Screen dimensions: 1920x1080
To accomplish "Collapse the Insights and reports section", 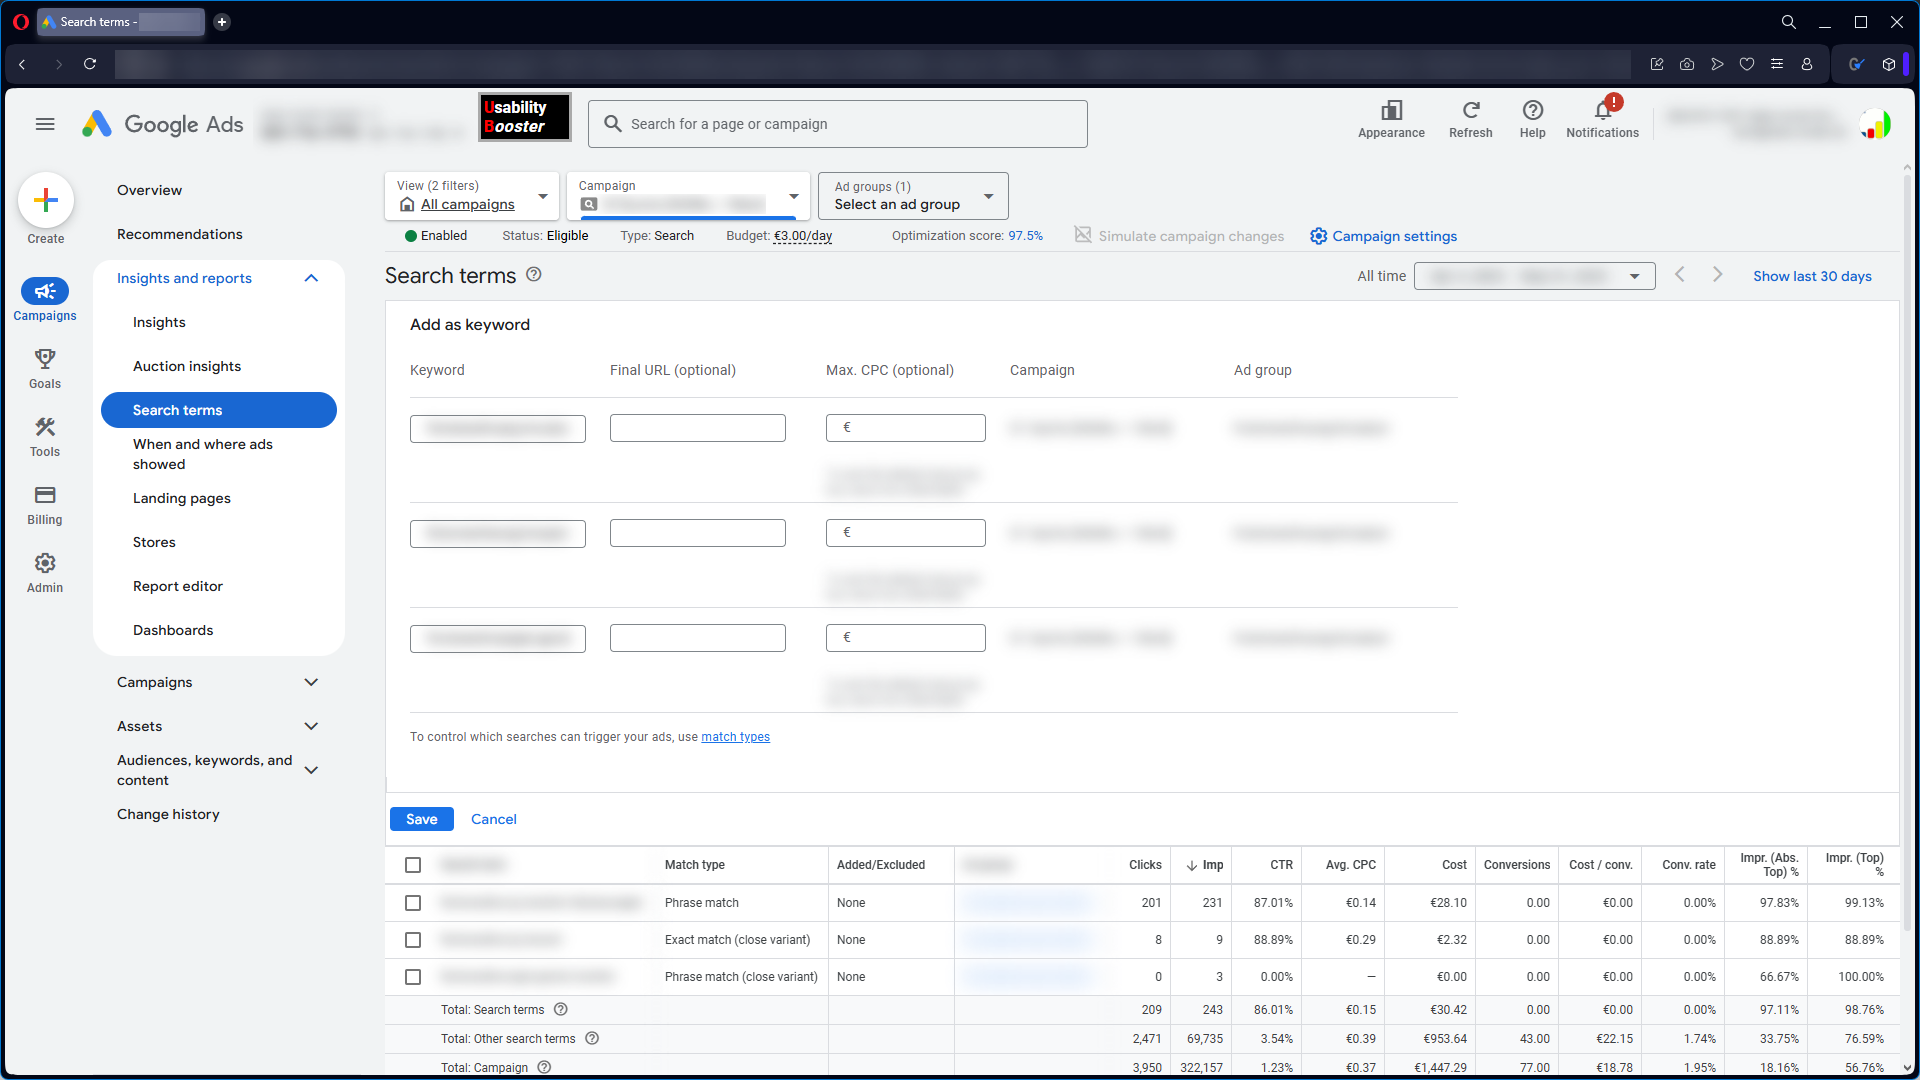I will [x=311, y=278].
